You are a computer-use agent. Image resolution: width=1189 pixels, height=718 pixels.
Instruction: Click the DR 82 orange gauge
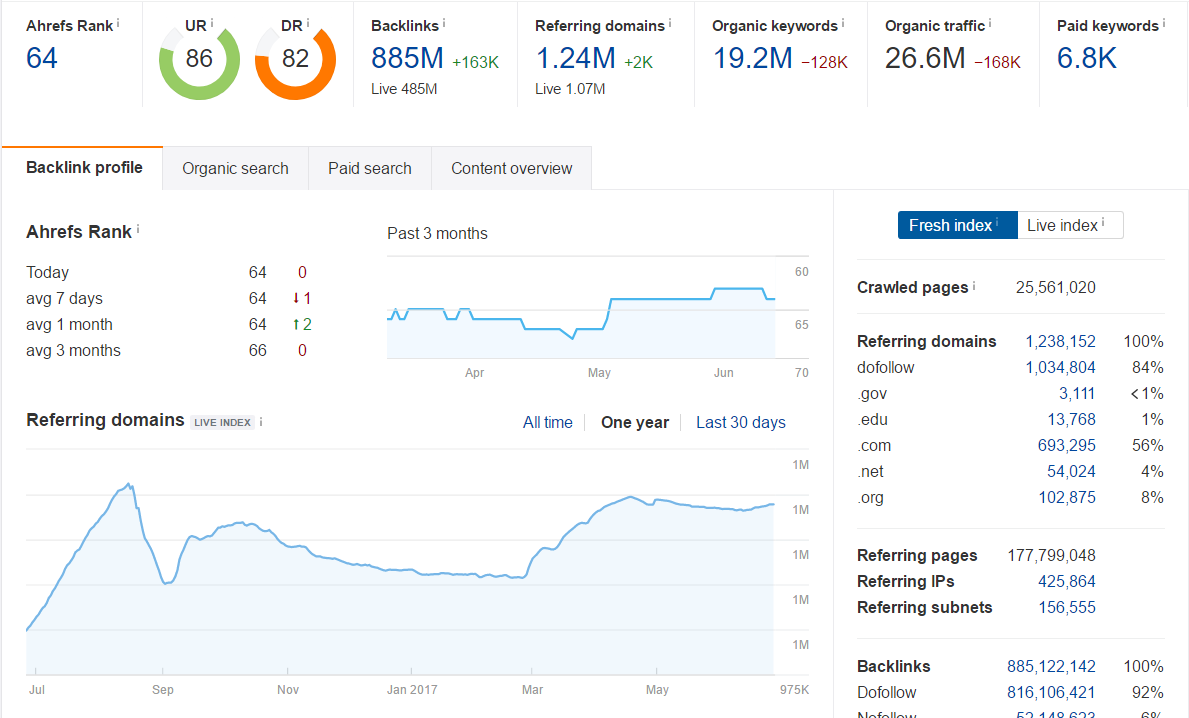pos(295,59)
